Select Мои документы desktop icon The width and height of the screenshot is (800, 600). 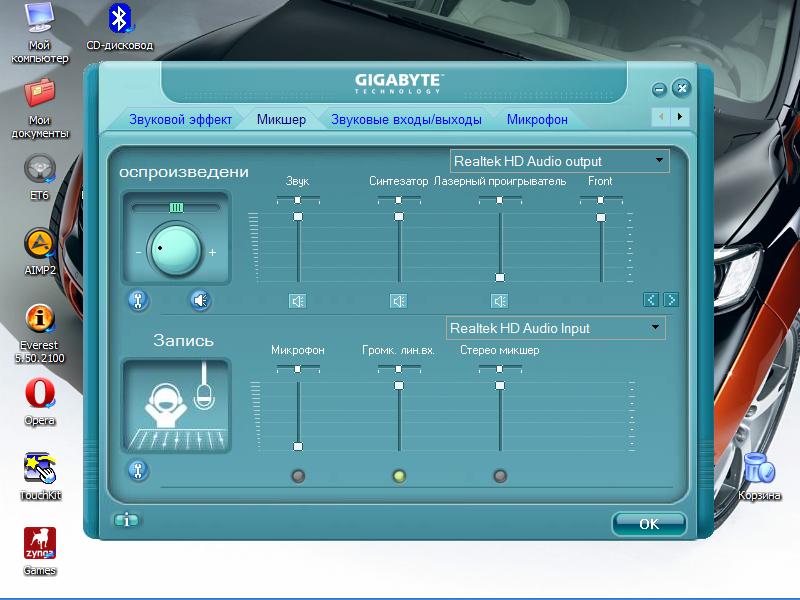(x=40, y=108)
